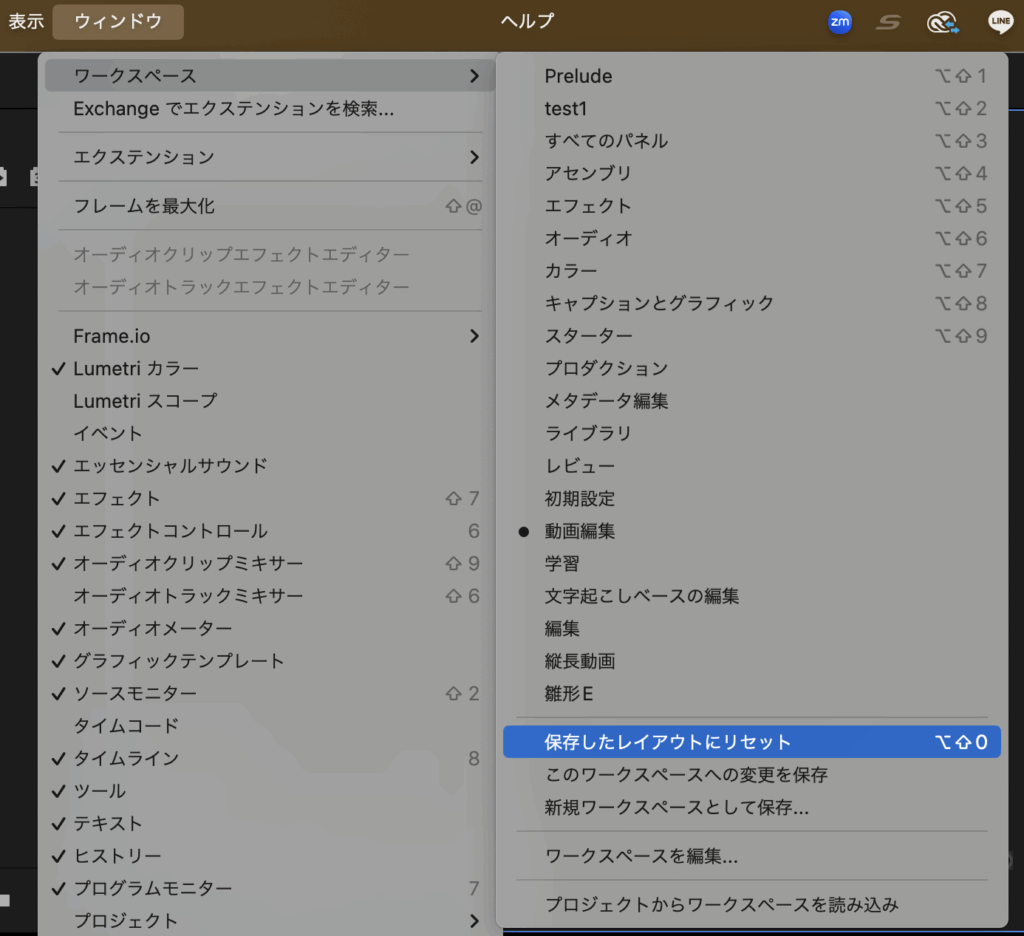1024x936 pixels.
Task: Show the タイムコード panel
Action: tap(270, 726)
